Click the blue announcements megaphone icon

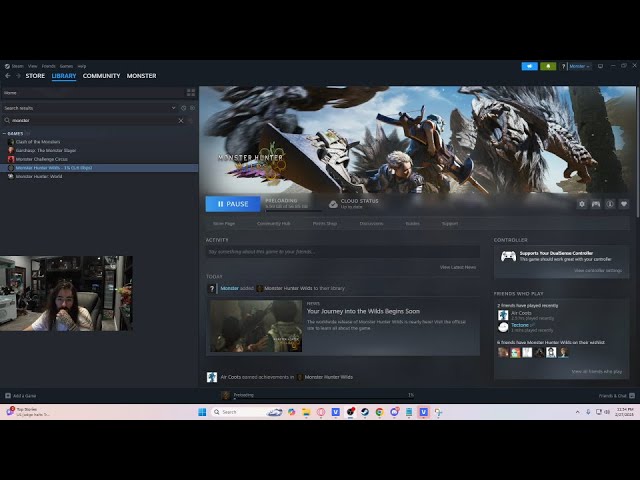(x=530, y=66)
